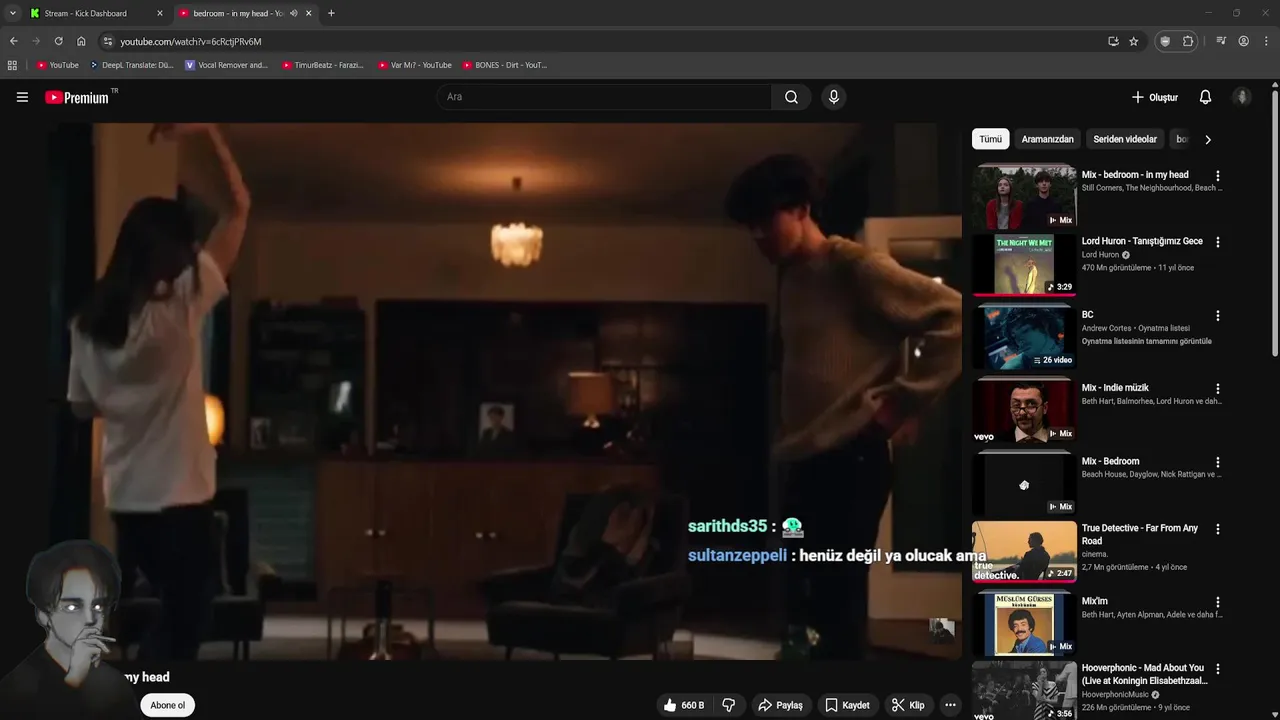The image size is (1280, 720).
Task: Select the Aramanızdan filter chip
Action: (1047, 139)
